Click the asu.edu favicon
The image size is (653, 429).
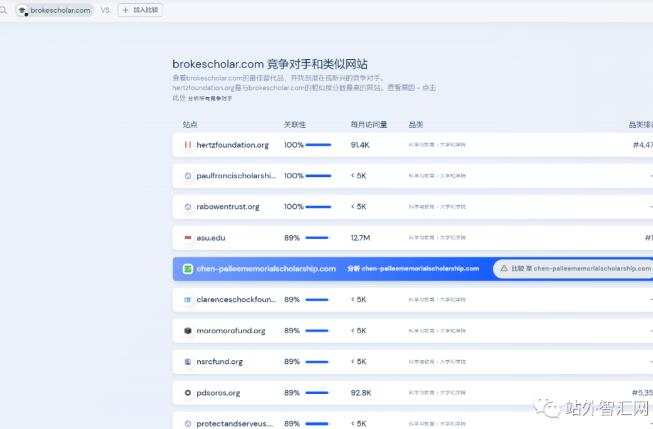188,238
